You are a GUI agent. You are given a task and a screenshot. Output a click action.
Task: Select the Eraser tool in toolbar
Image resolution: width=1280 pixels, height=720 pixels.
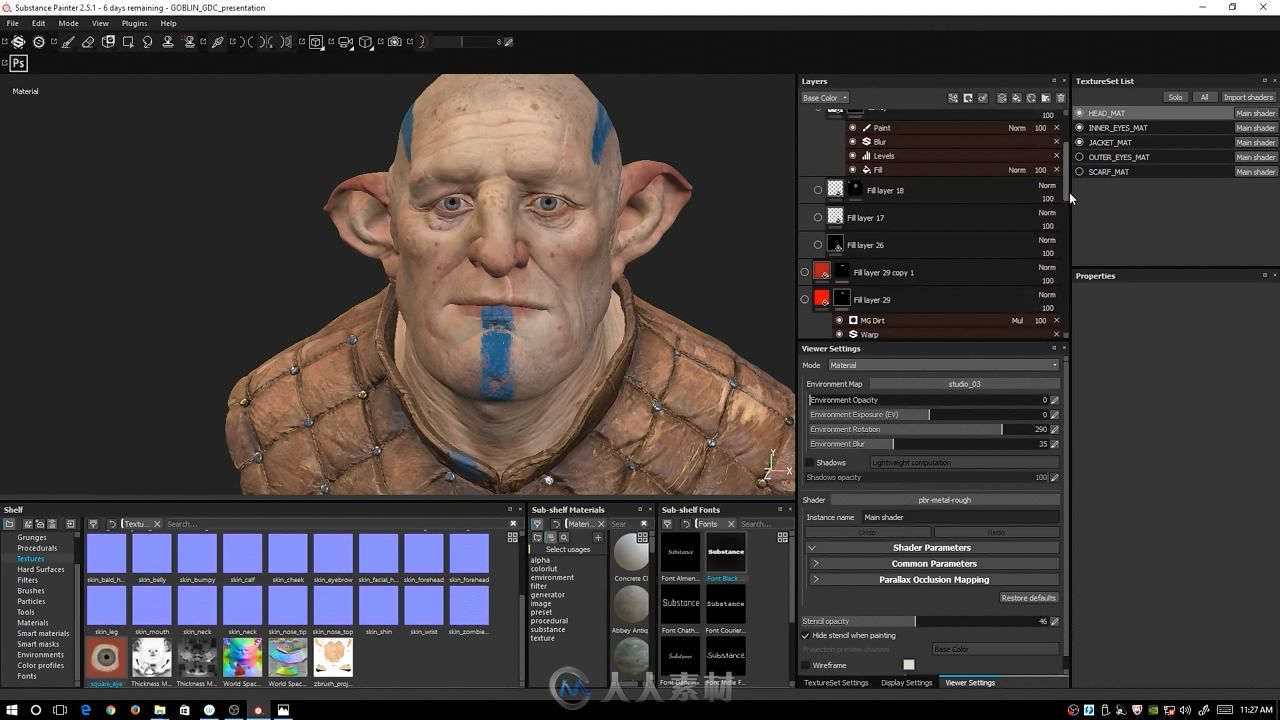point(88,42)
